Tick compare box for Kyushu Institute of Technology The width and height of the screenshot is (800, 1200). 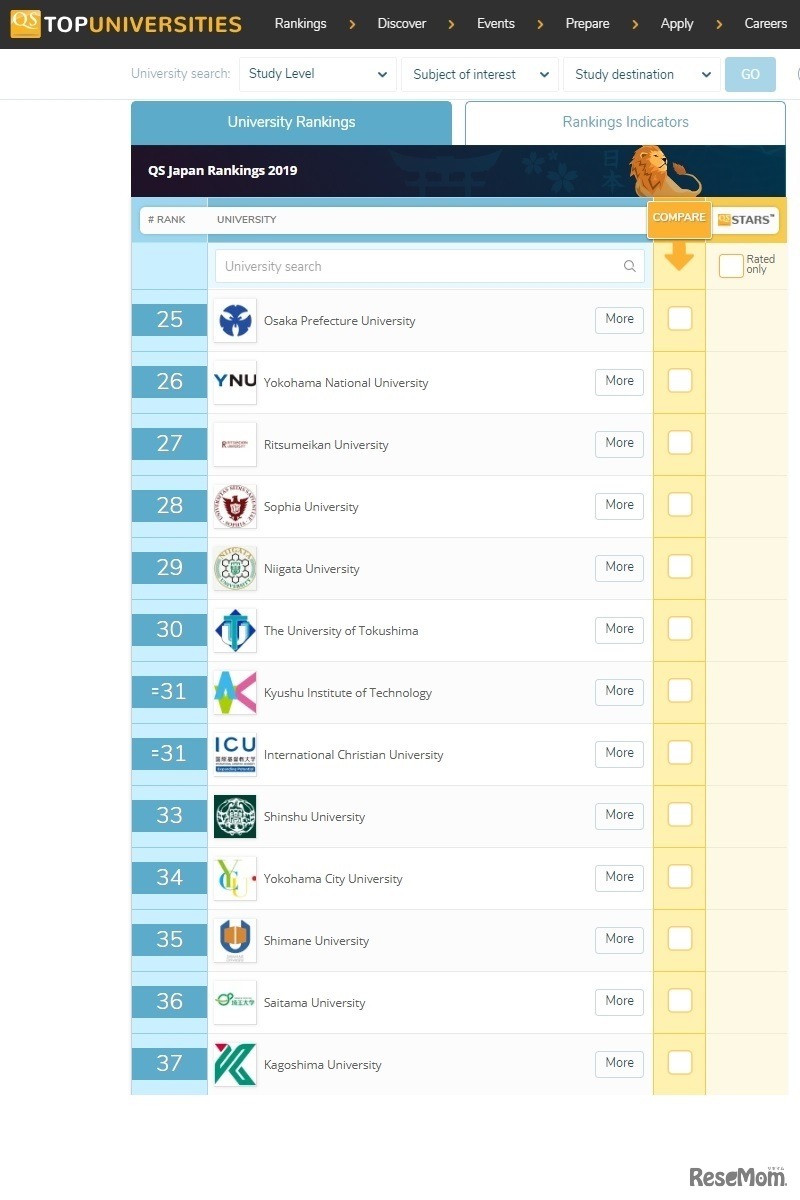point(680,691)
